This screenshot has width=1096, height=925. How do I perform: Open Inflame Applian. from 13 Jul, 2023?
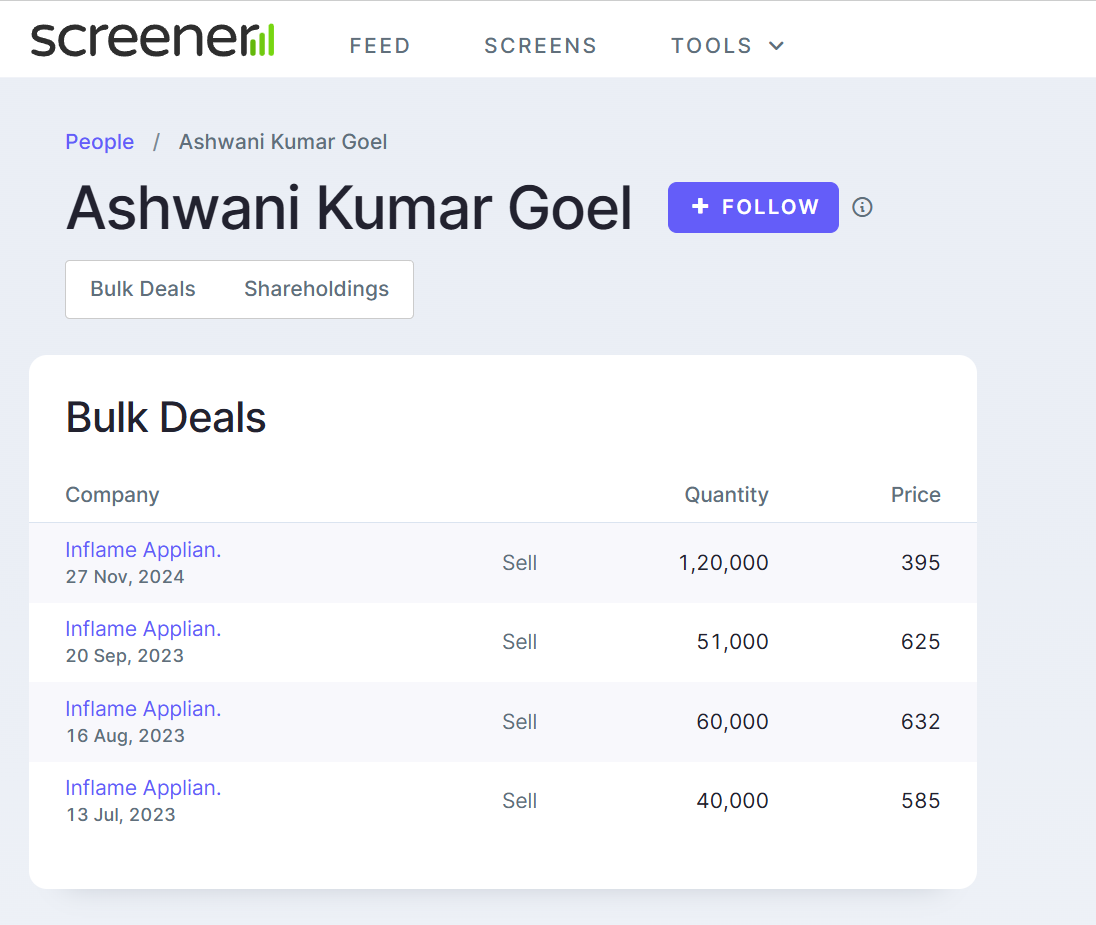click(x=143, y=788)
